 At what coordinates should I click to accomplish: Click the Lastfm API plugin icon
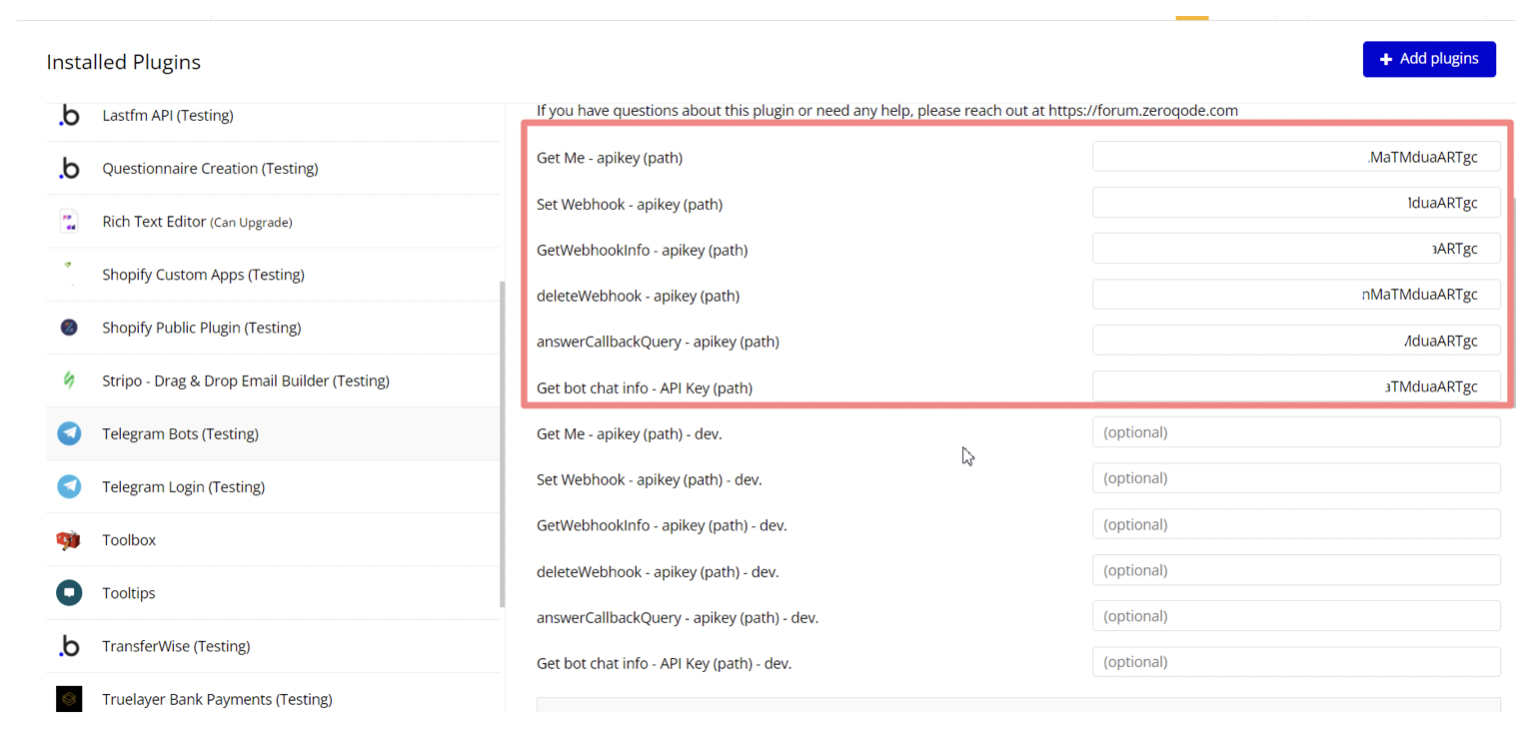tap(69, 116)
